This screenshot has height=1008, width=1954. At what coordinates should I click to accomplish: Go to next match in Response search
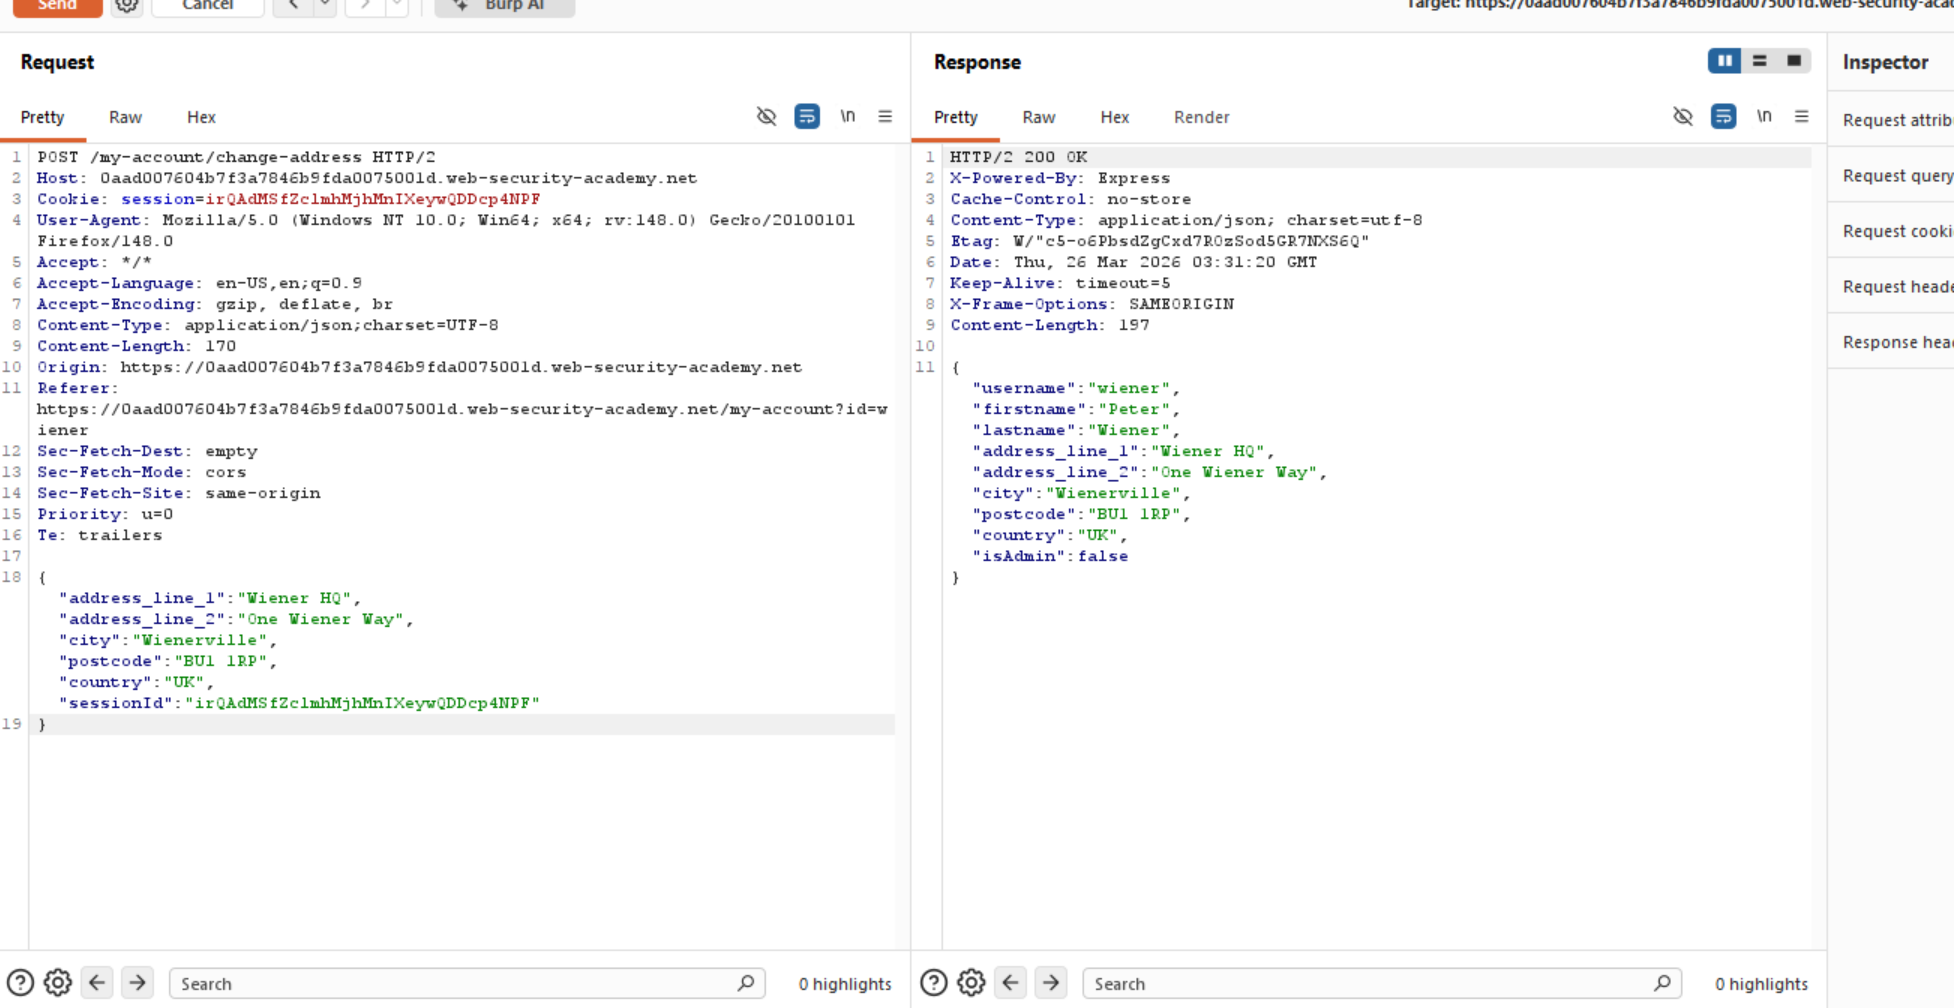pyautogui.click(x=1051, y=983)
